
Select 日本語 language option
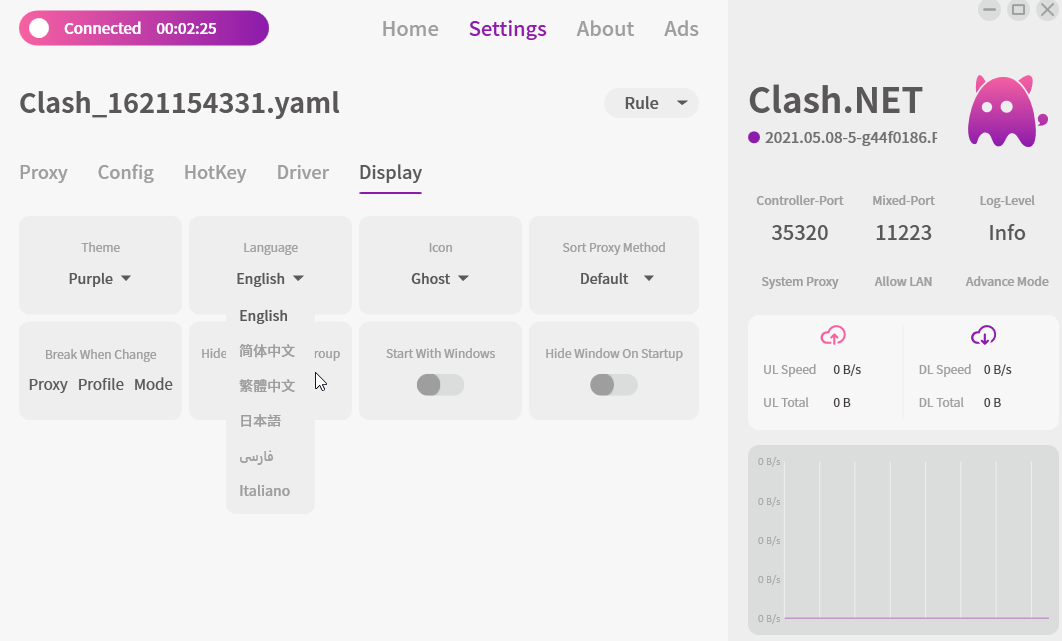pyautogui.click(x=260, y=421)
